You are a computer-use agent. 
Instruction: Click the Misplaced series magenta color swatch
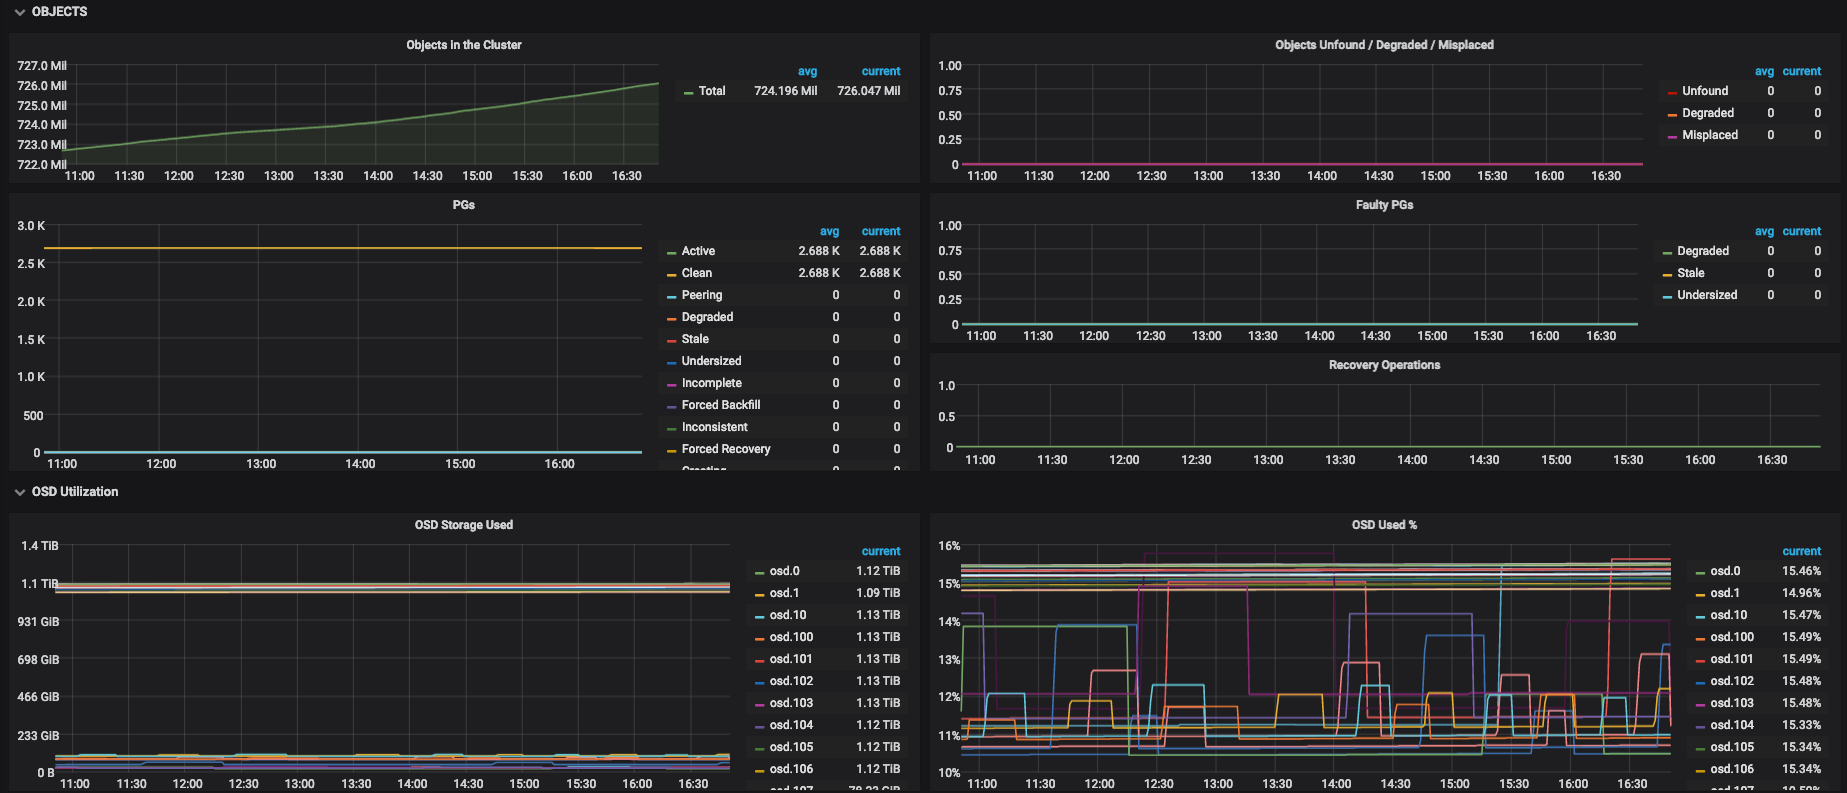pos(1672,136)
